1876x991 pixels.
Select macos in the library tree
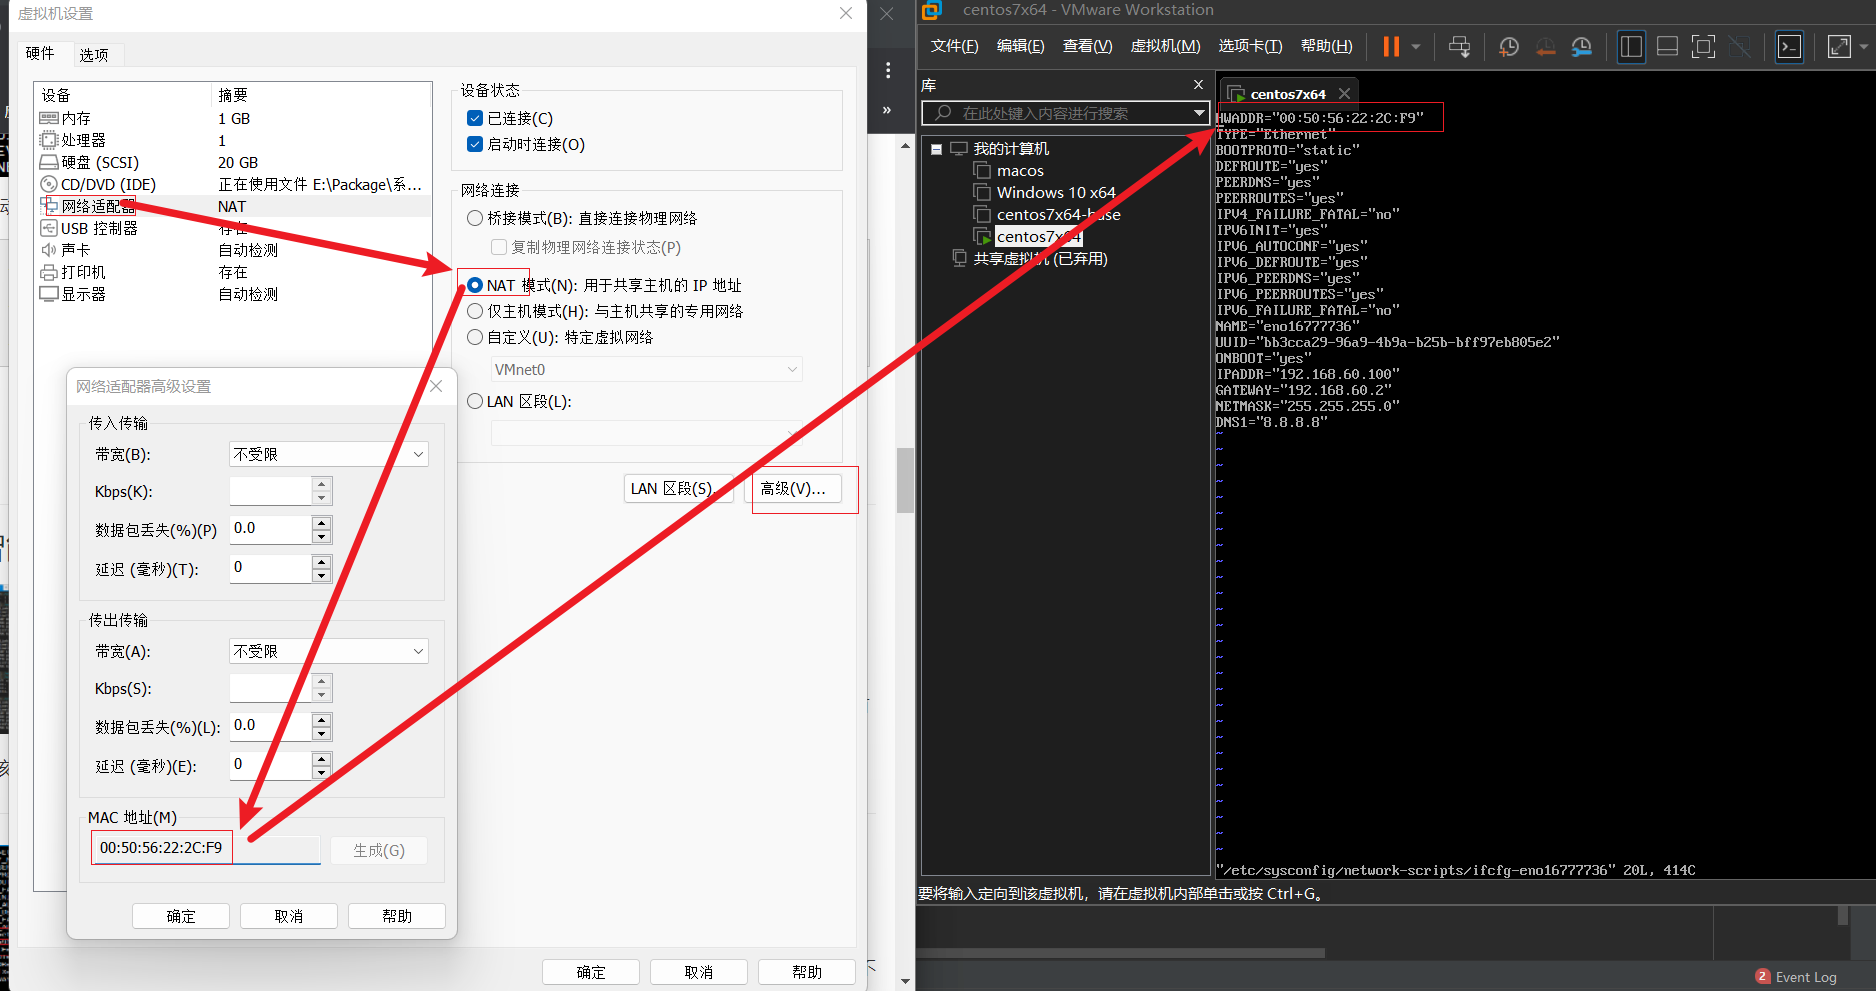pyautogui.click(x=1020, y=171)
